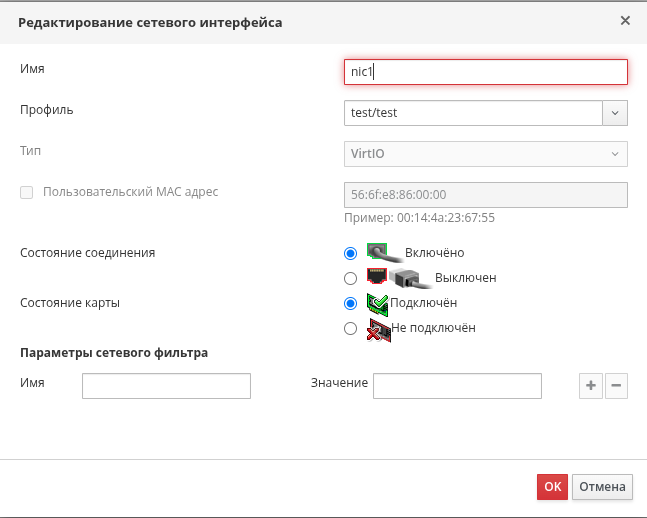This screenshot has height=518, width=647.
Task: Click the Состояние карты label
Action: click(70, 303)
